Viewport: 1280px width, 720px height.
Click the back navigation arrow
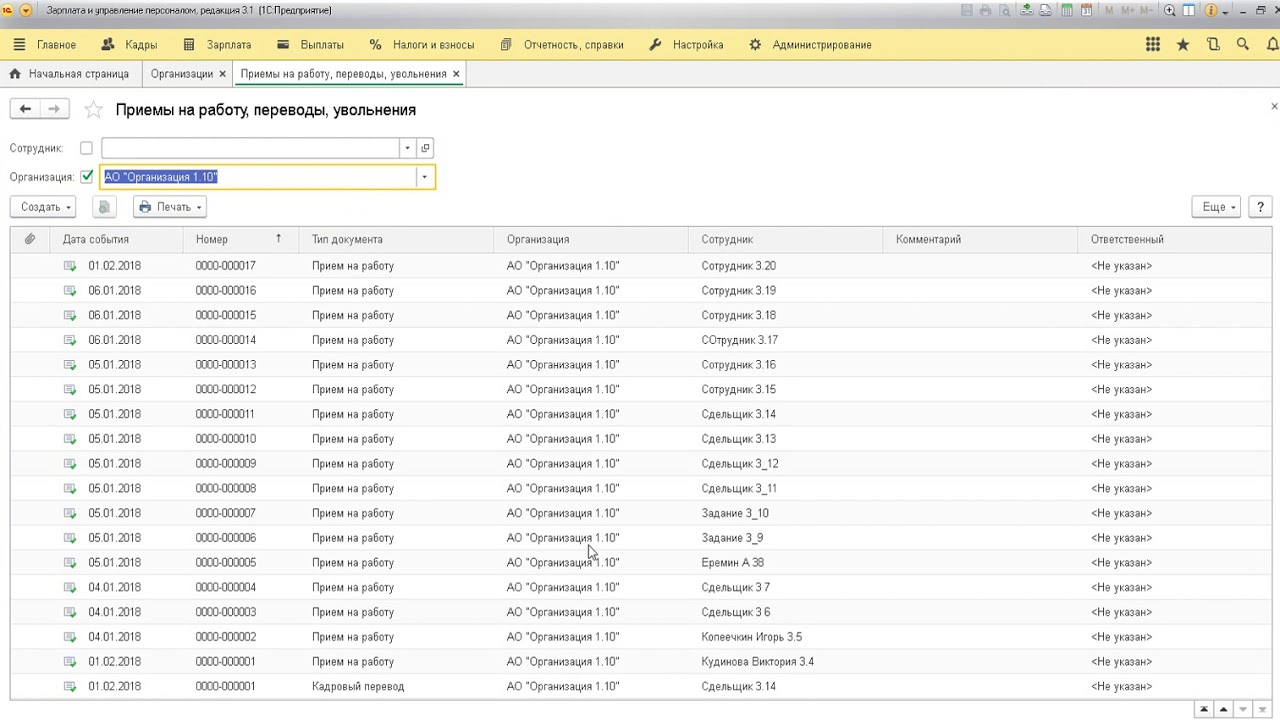tap(26, 109)
